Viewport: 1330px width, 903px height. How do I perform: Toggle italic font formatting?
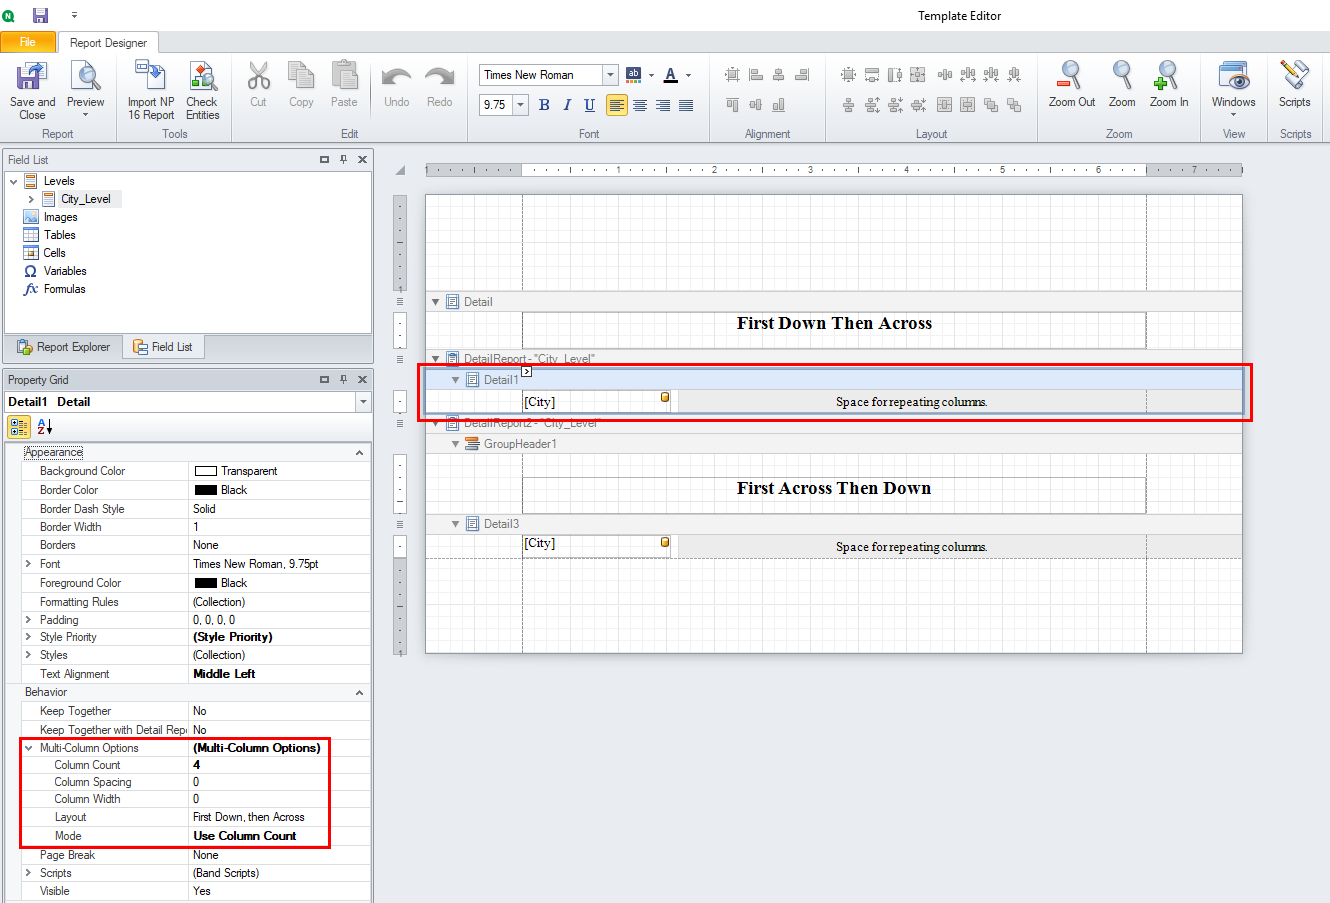[x=567, y=105]
